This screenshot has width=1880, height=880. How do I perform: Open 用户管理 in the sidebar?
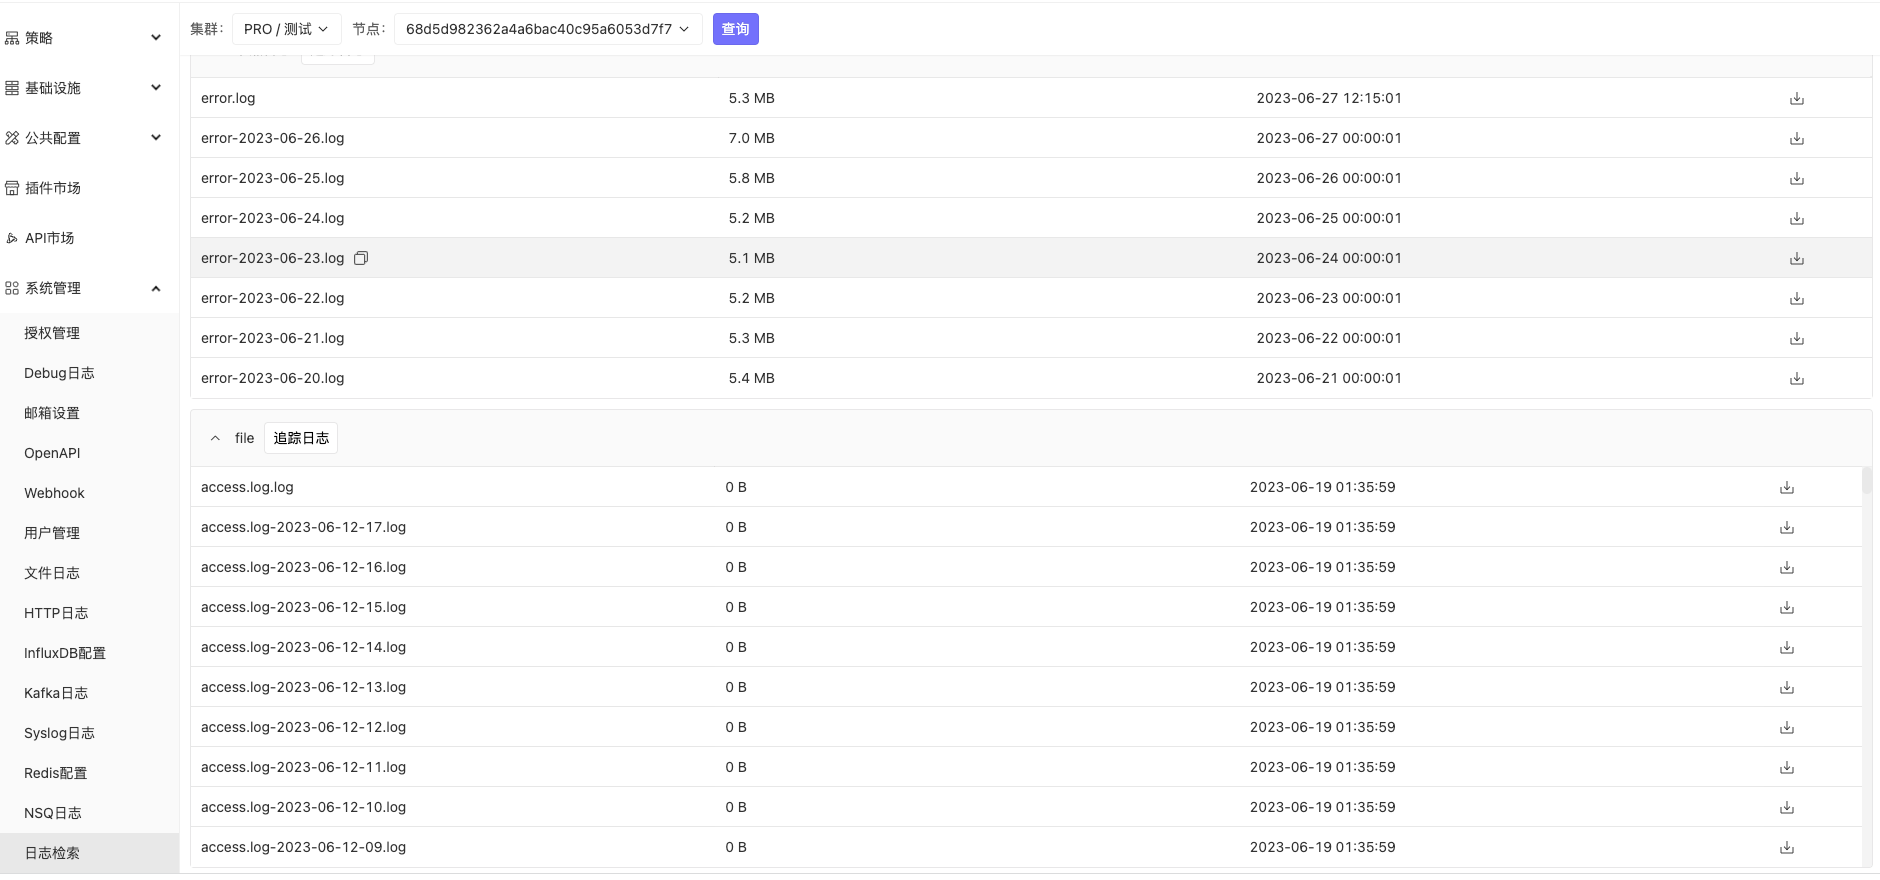click(x=52, y=533)
